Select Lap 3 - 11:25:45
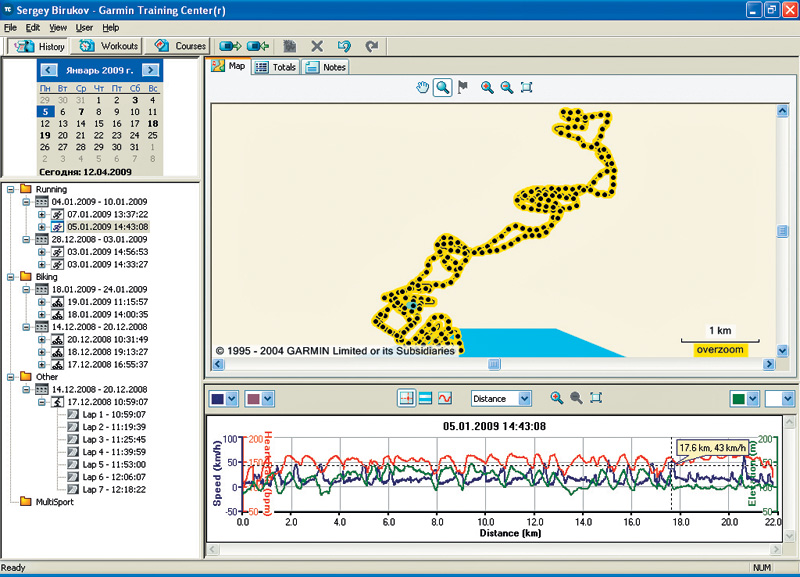Image resolution: width=800 pixels, height=577 pixels. tap(114, 439)
